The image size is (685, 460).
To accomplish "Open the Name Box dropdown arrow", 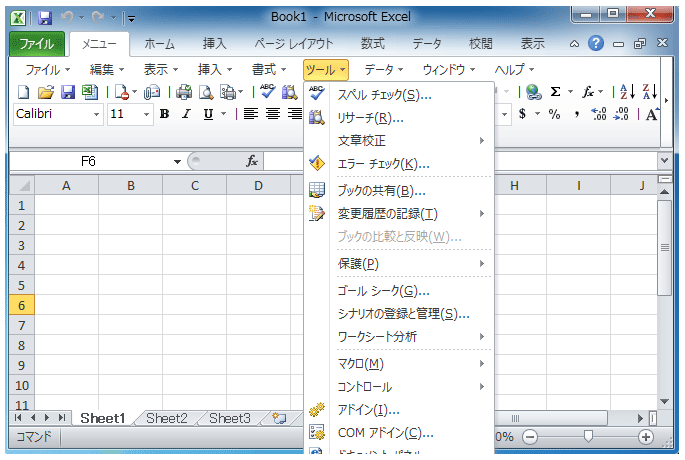I will click(x=177, y=162).
